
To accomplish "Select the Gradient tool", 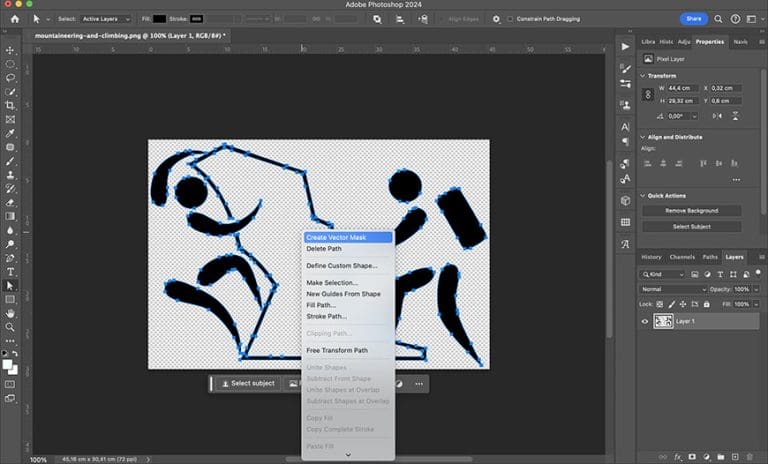I will click(10, 216).
